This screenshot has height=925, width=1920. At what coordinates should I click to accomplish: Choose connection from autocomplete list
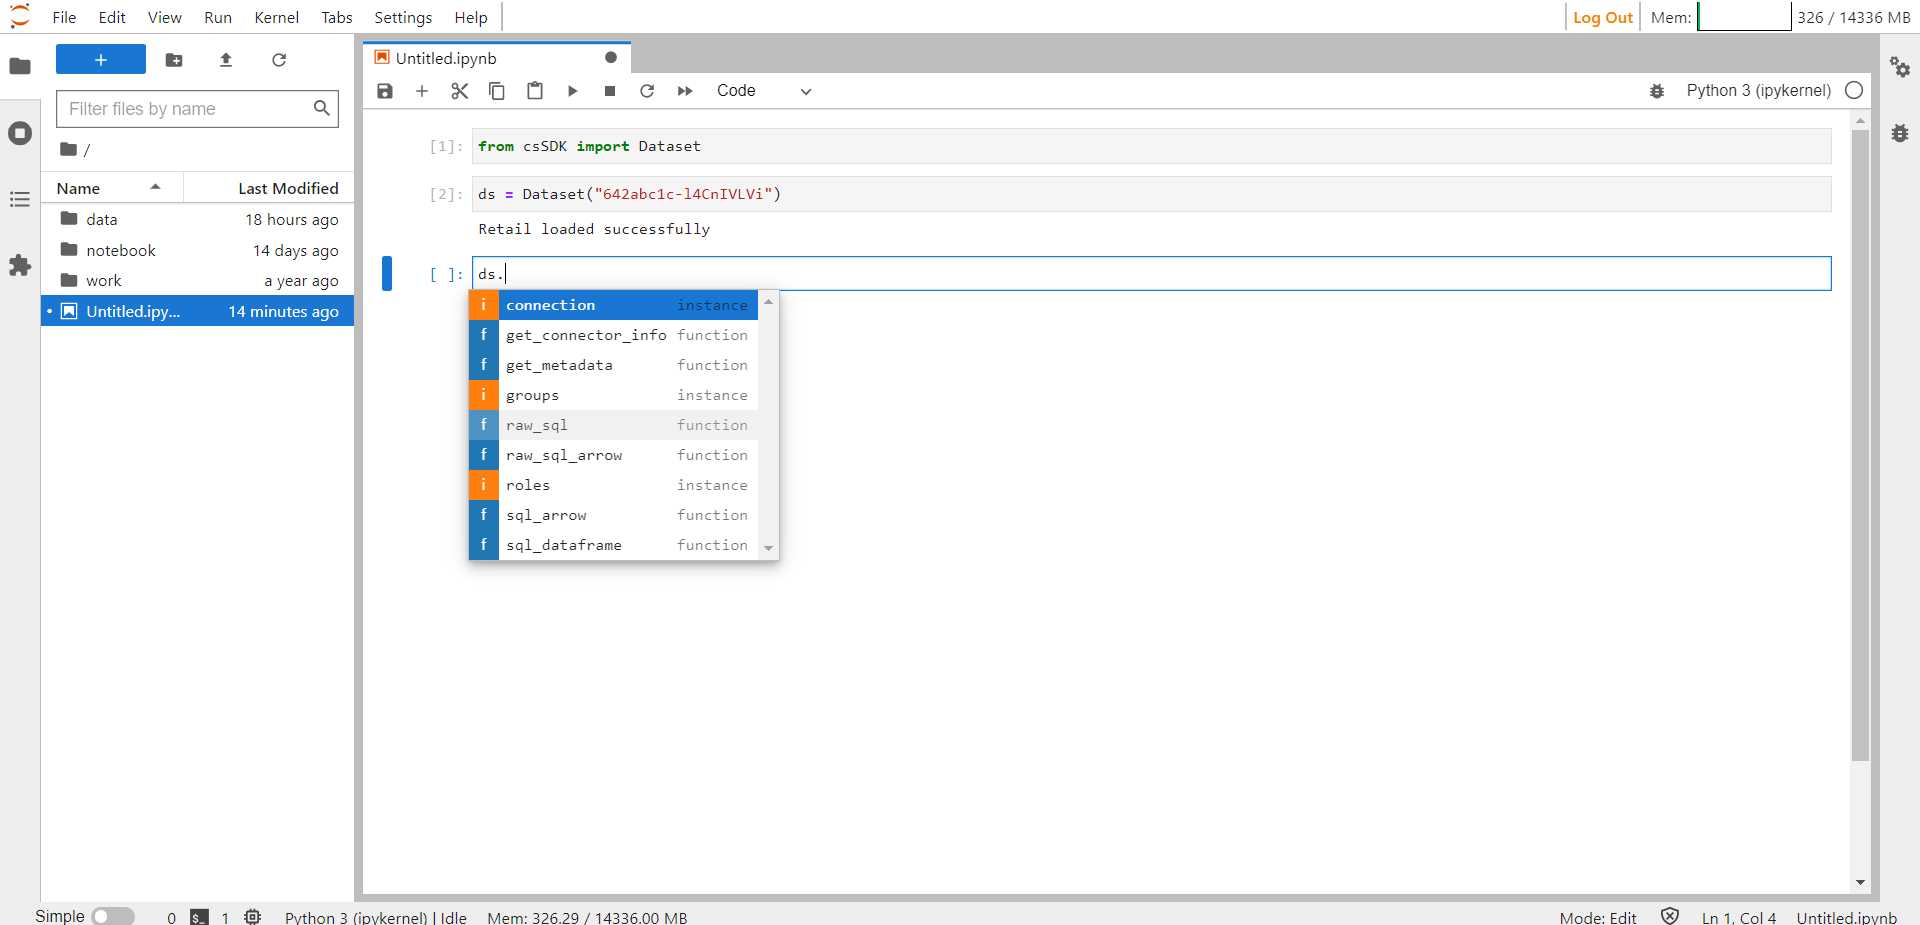tap(613, 305)
